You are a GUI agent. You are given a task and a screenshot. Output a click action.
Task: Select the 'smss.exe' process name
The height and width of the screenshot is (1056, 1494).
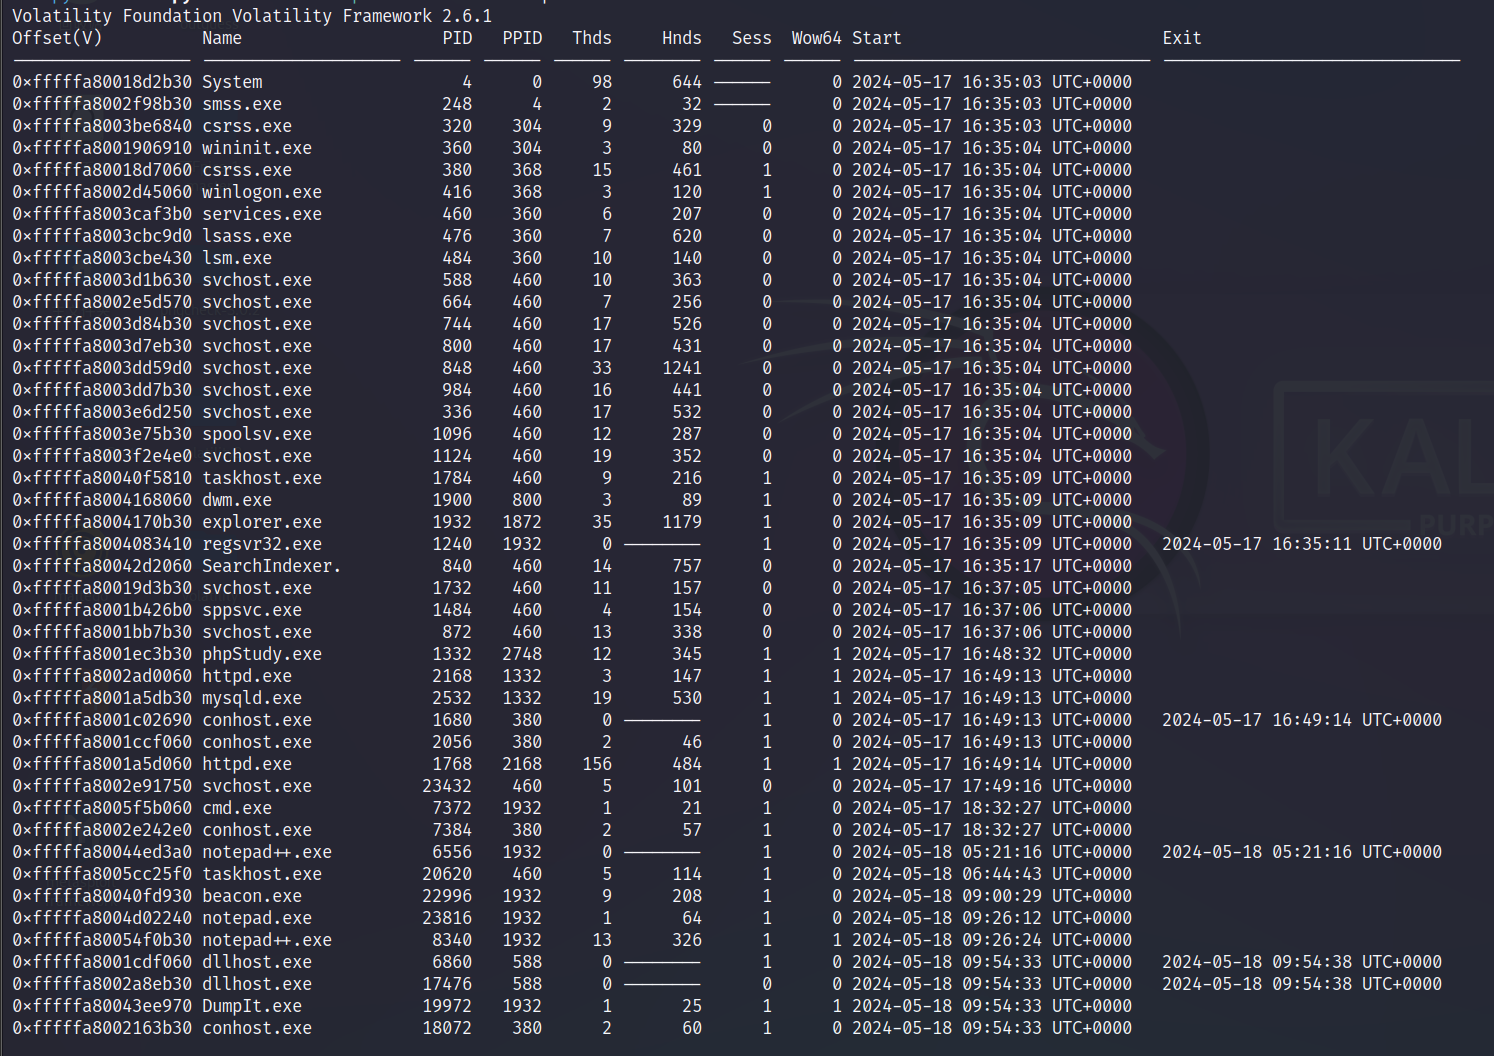coord(242,104)
